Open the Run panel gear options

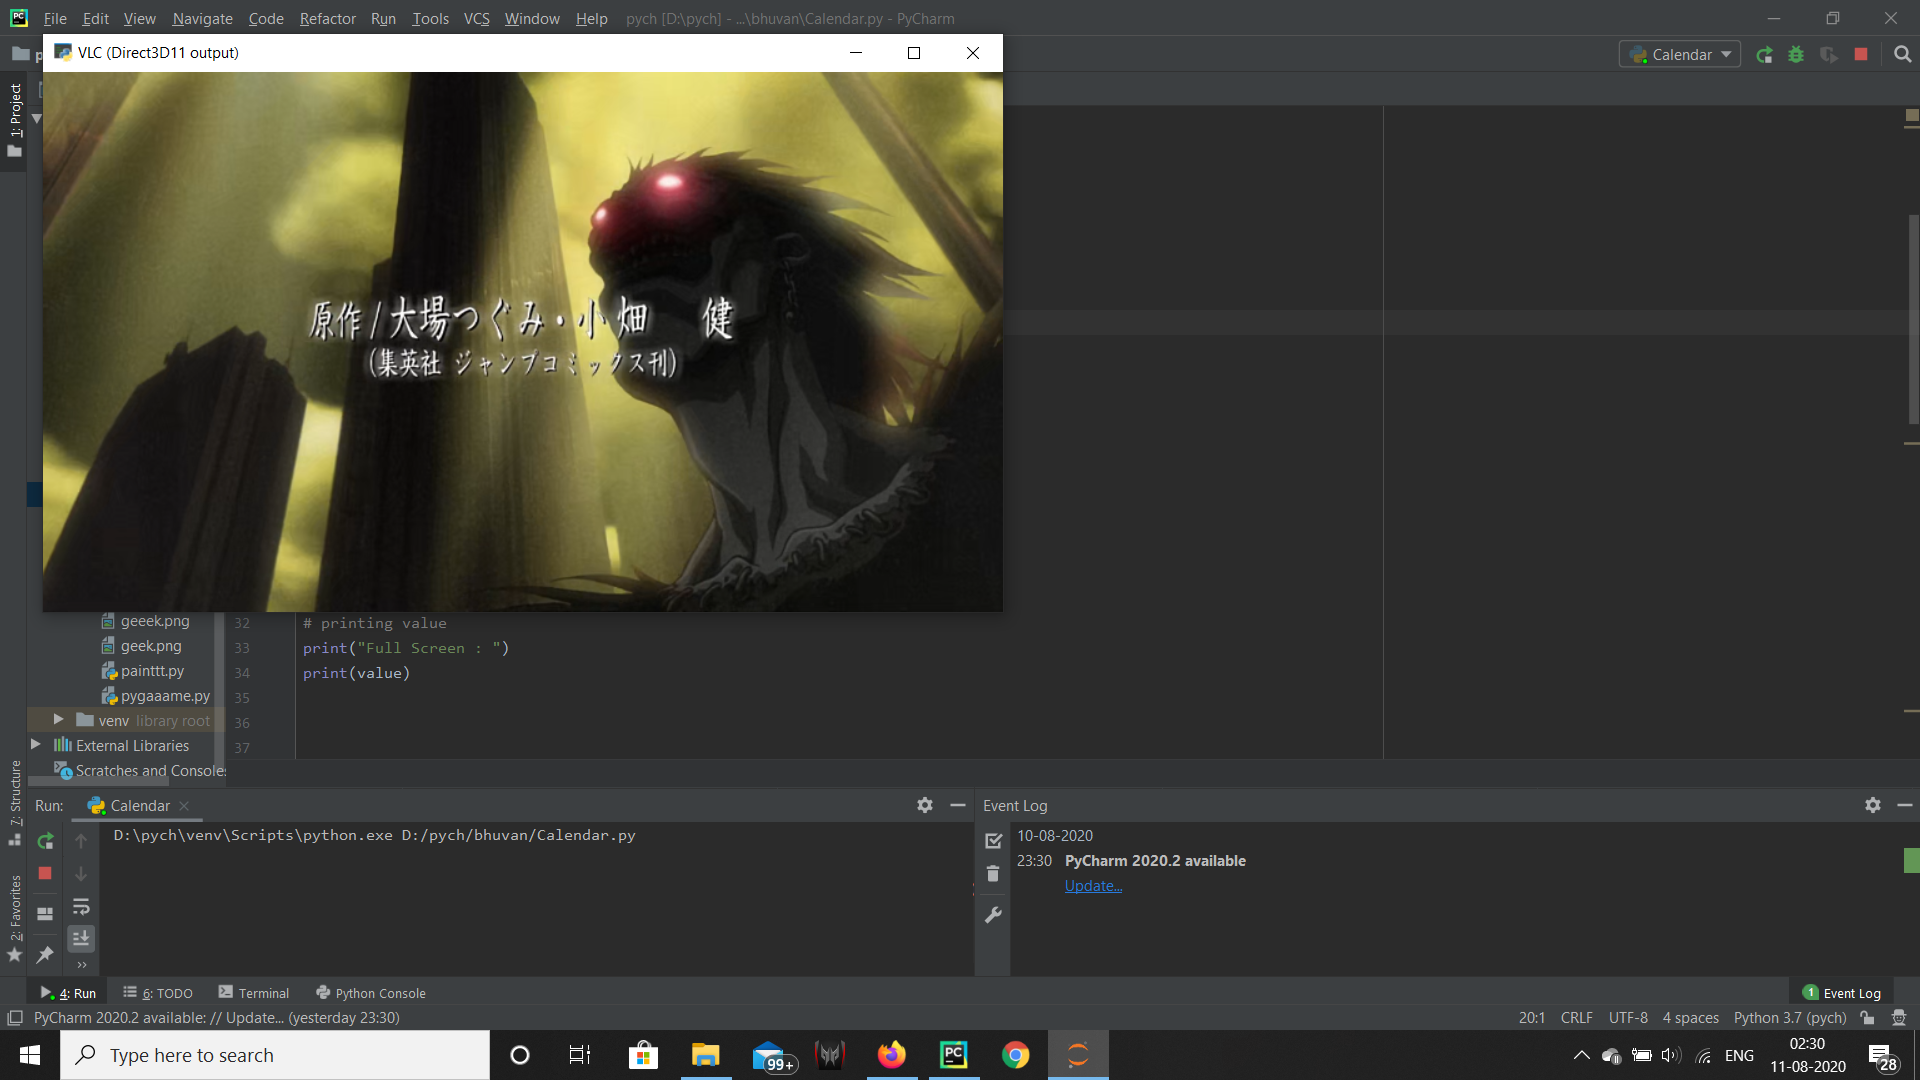point(925,805)
